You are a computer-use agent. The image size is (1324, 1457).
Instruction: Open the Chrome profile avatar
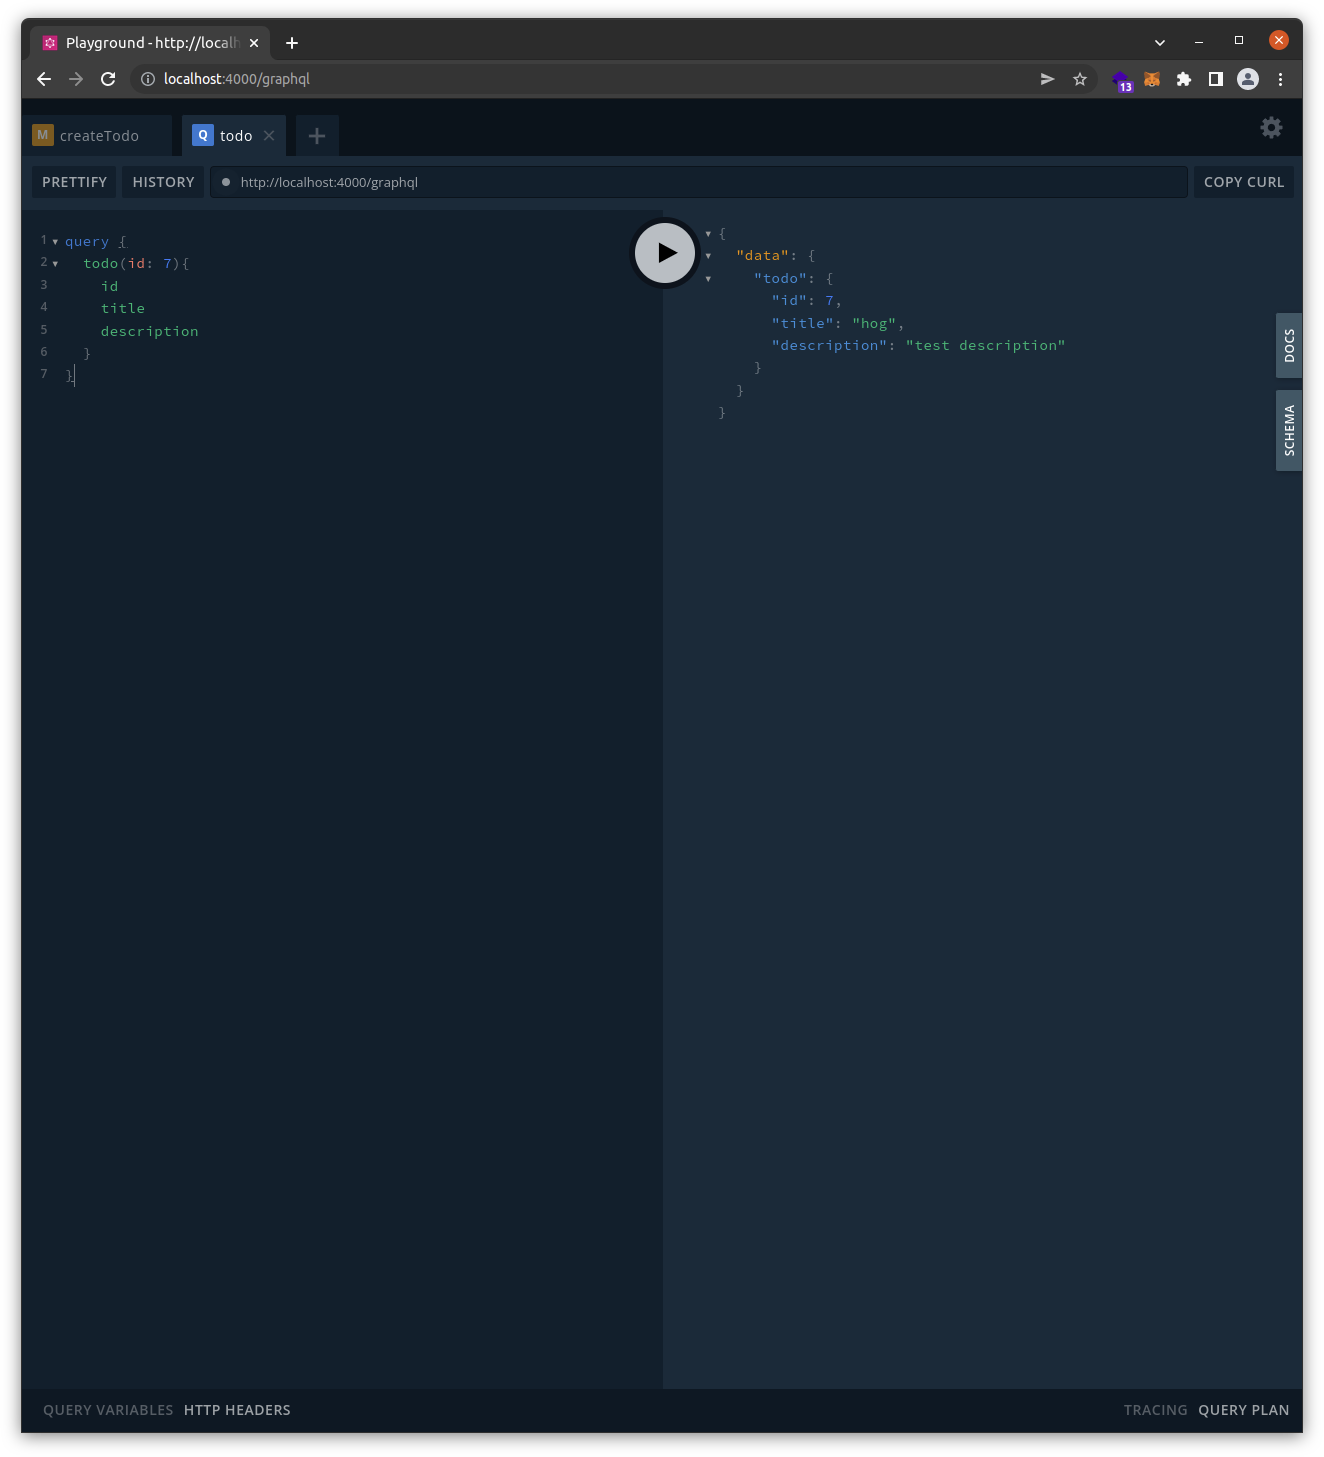tap(1248, 79)
